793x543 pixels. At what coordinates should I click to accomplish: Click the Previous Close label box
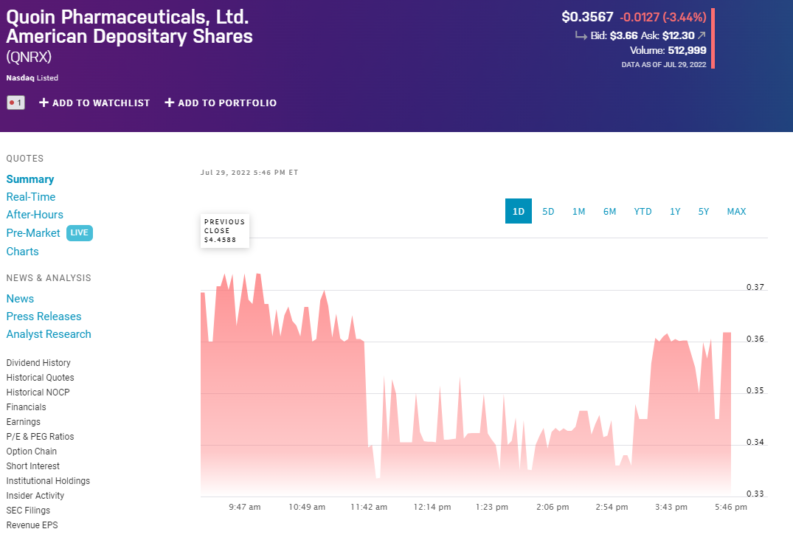point(225,231)
